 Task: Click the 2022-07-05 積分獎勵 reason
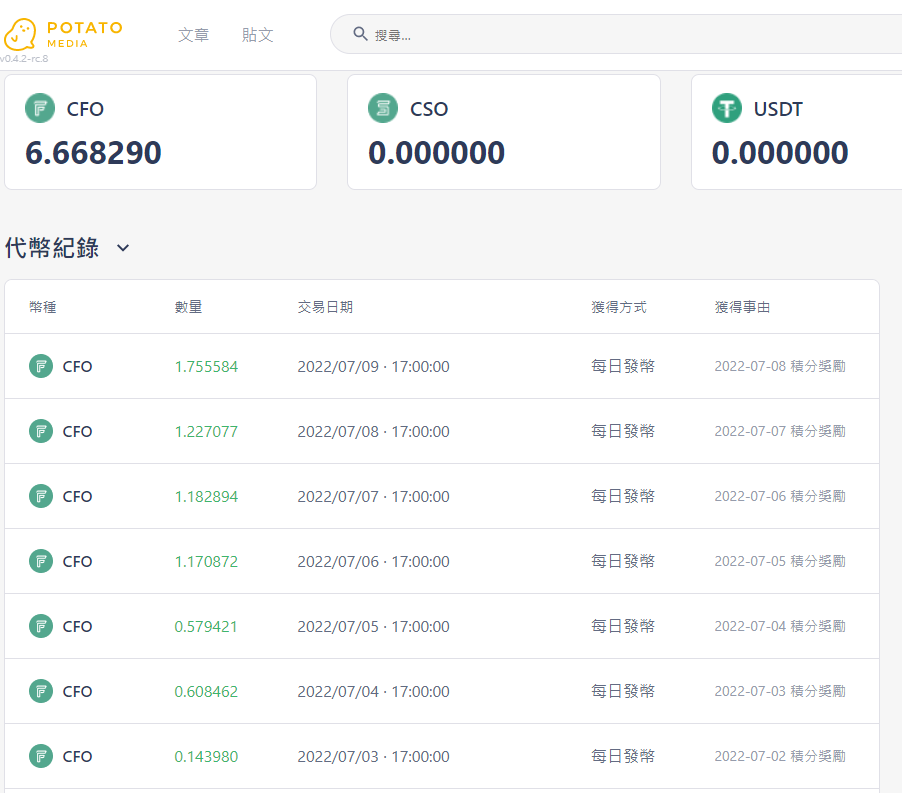pos(780,561)
